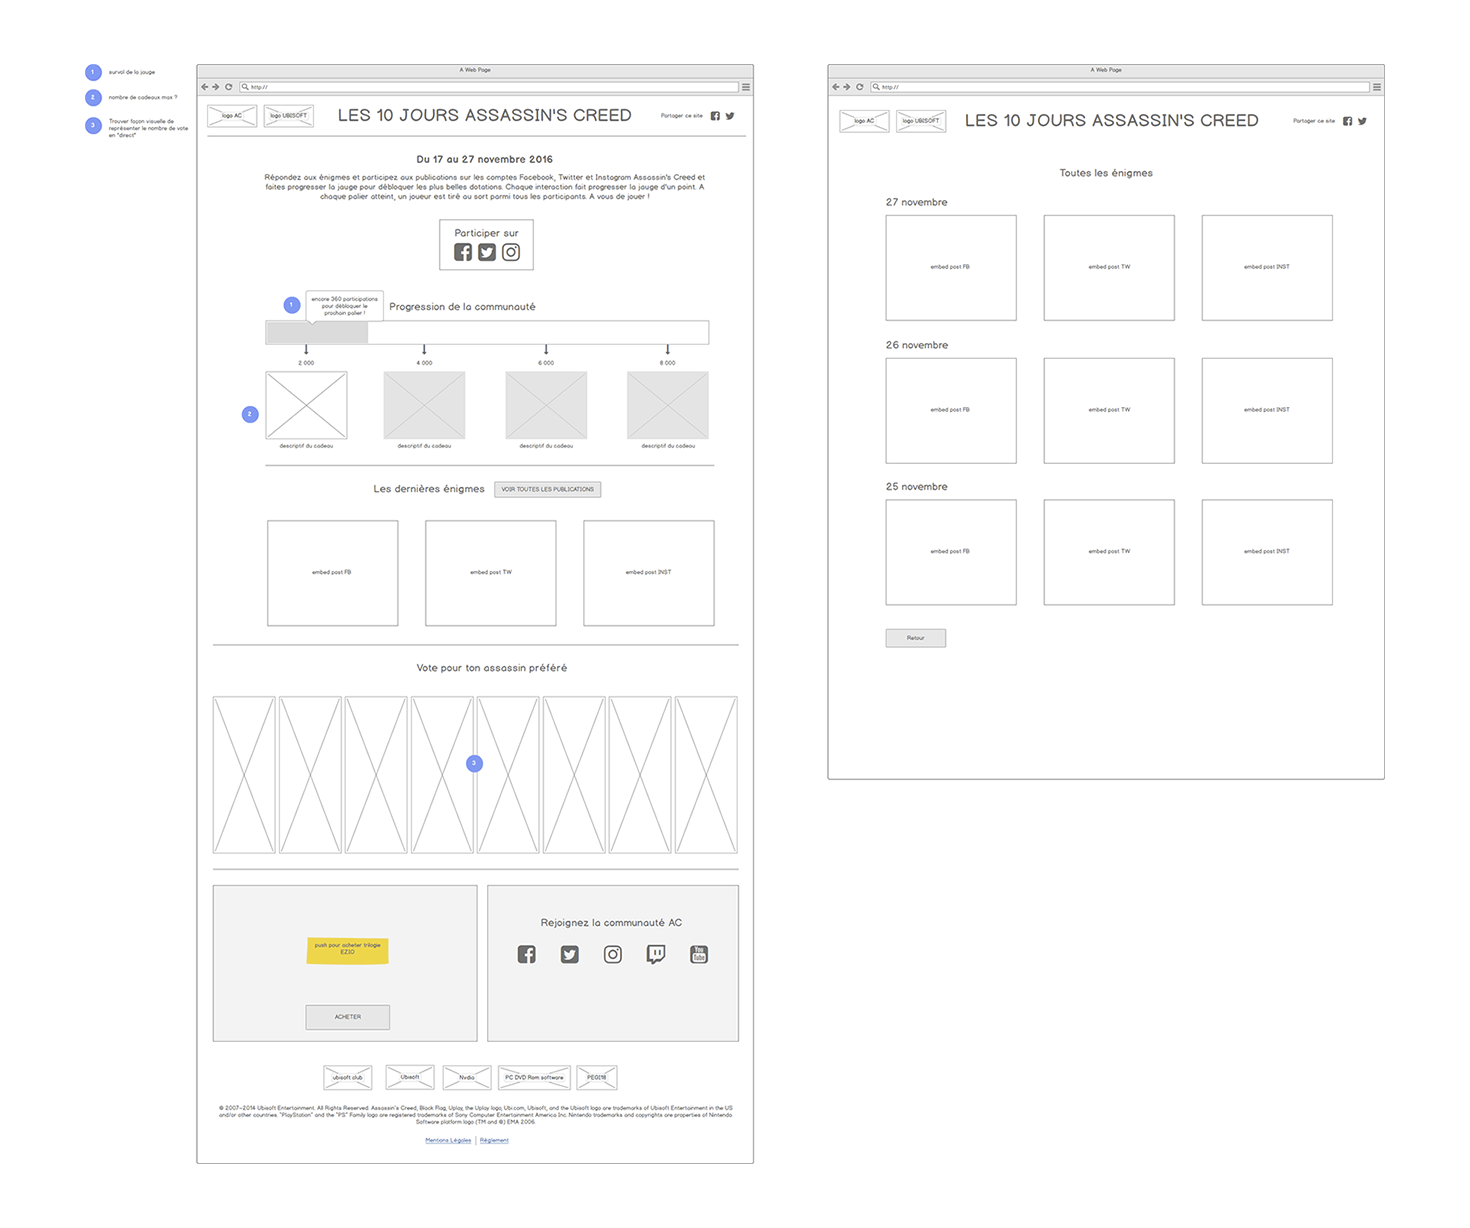Click the Facebook icon under 'Participer sur'

(x=463, y=252)
